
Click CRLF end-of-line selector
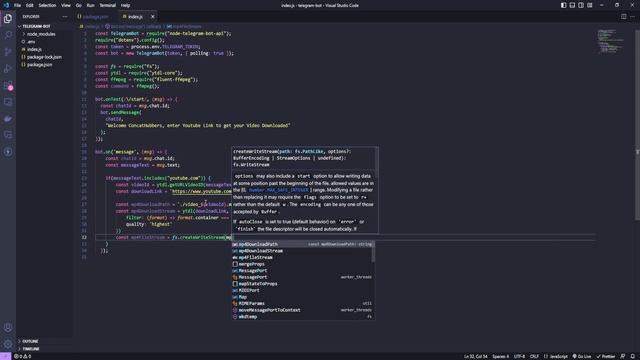pos(534,356)
